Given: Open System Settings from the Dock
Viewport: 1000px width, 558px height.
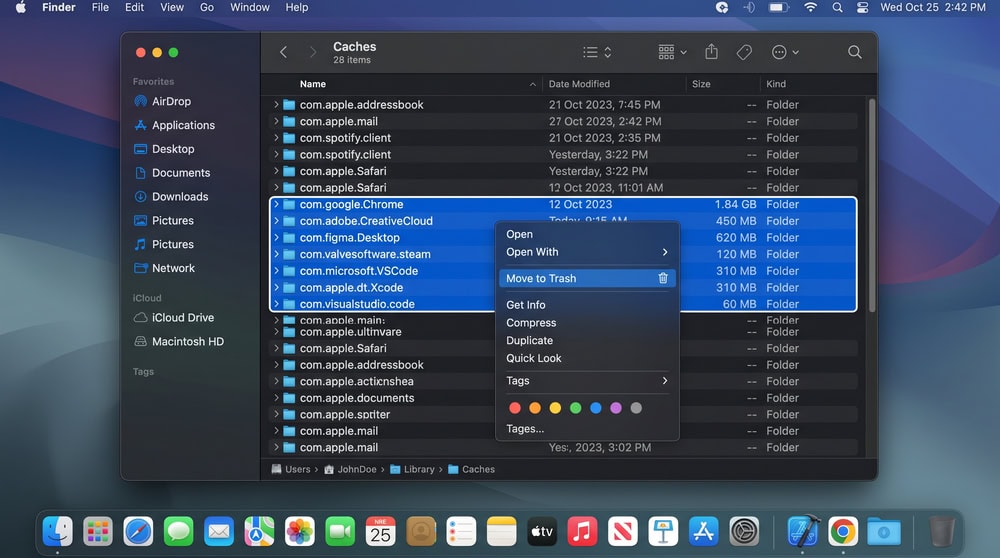Looking at the screenshot, I should (x=744, y=531).
